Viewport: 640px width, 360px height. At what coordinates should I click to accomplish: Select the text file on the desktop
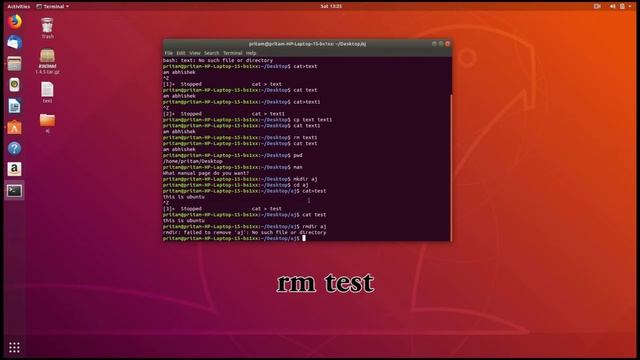47,92
